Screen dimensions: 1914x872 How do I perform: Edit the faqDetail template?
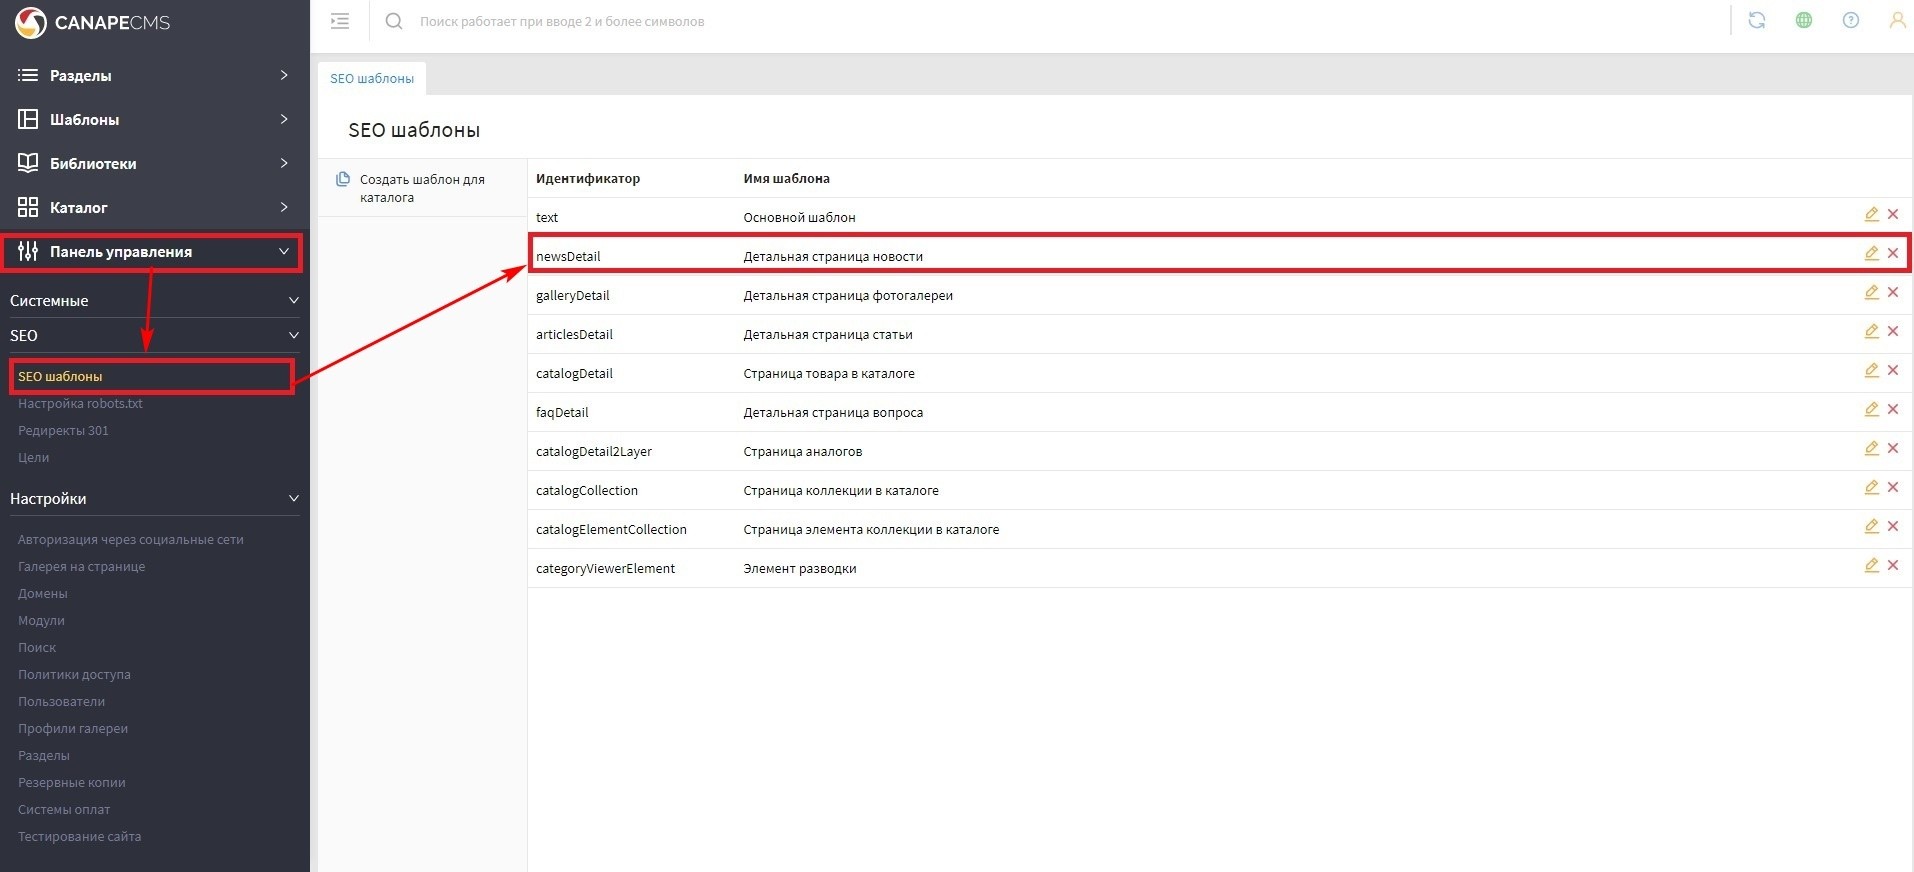point(1871,409)
